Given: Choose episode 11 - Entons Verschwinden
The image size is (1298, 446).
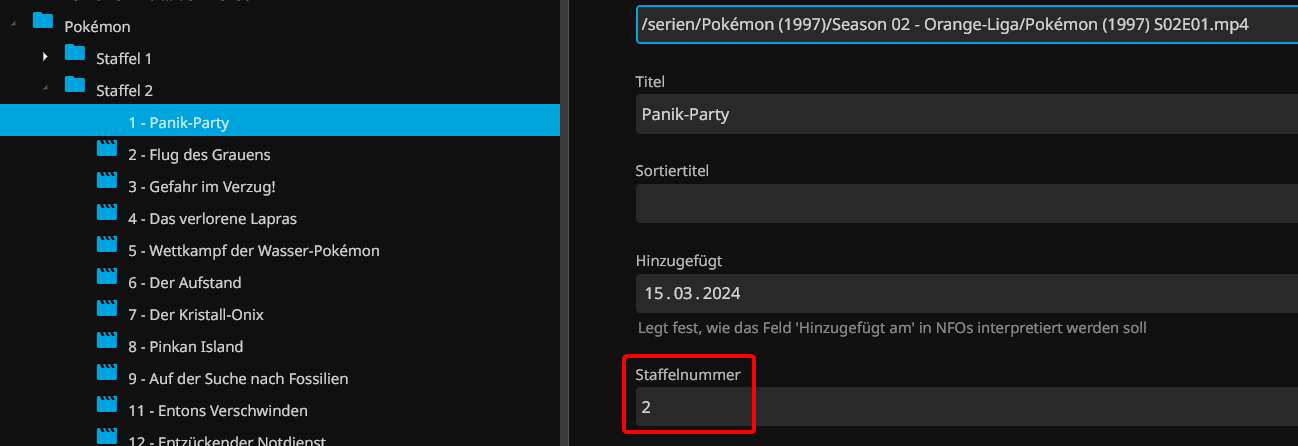Looking at the screenshot, I should tap(217, 410).
